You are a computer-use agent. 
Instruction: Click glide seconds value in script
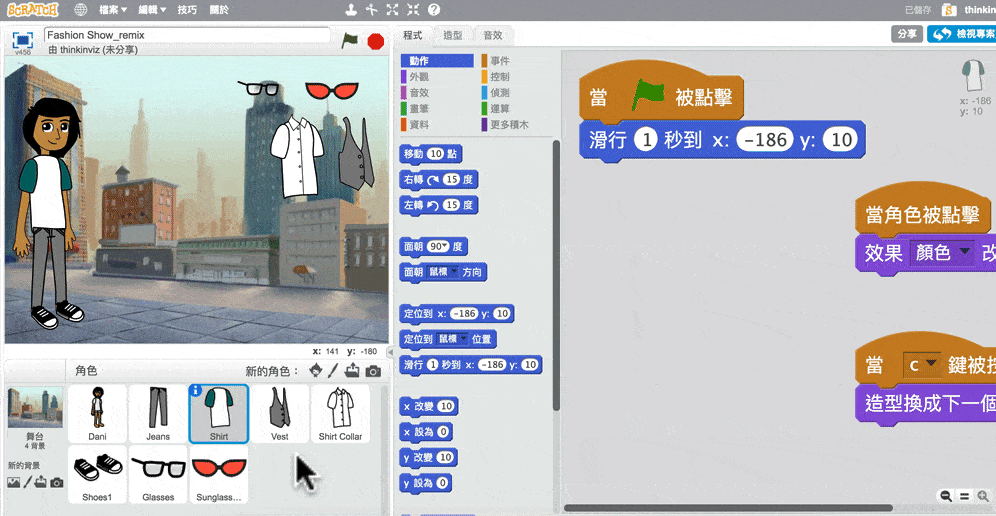646,140
